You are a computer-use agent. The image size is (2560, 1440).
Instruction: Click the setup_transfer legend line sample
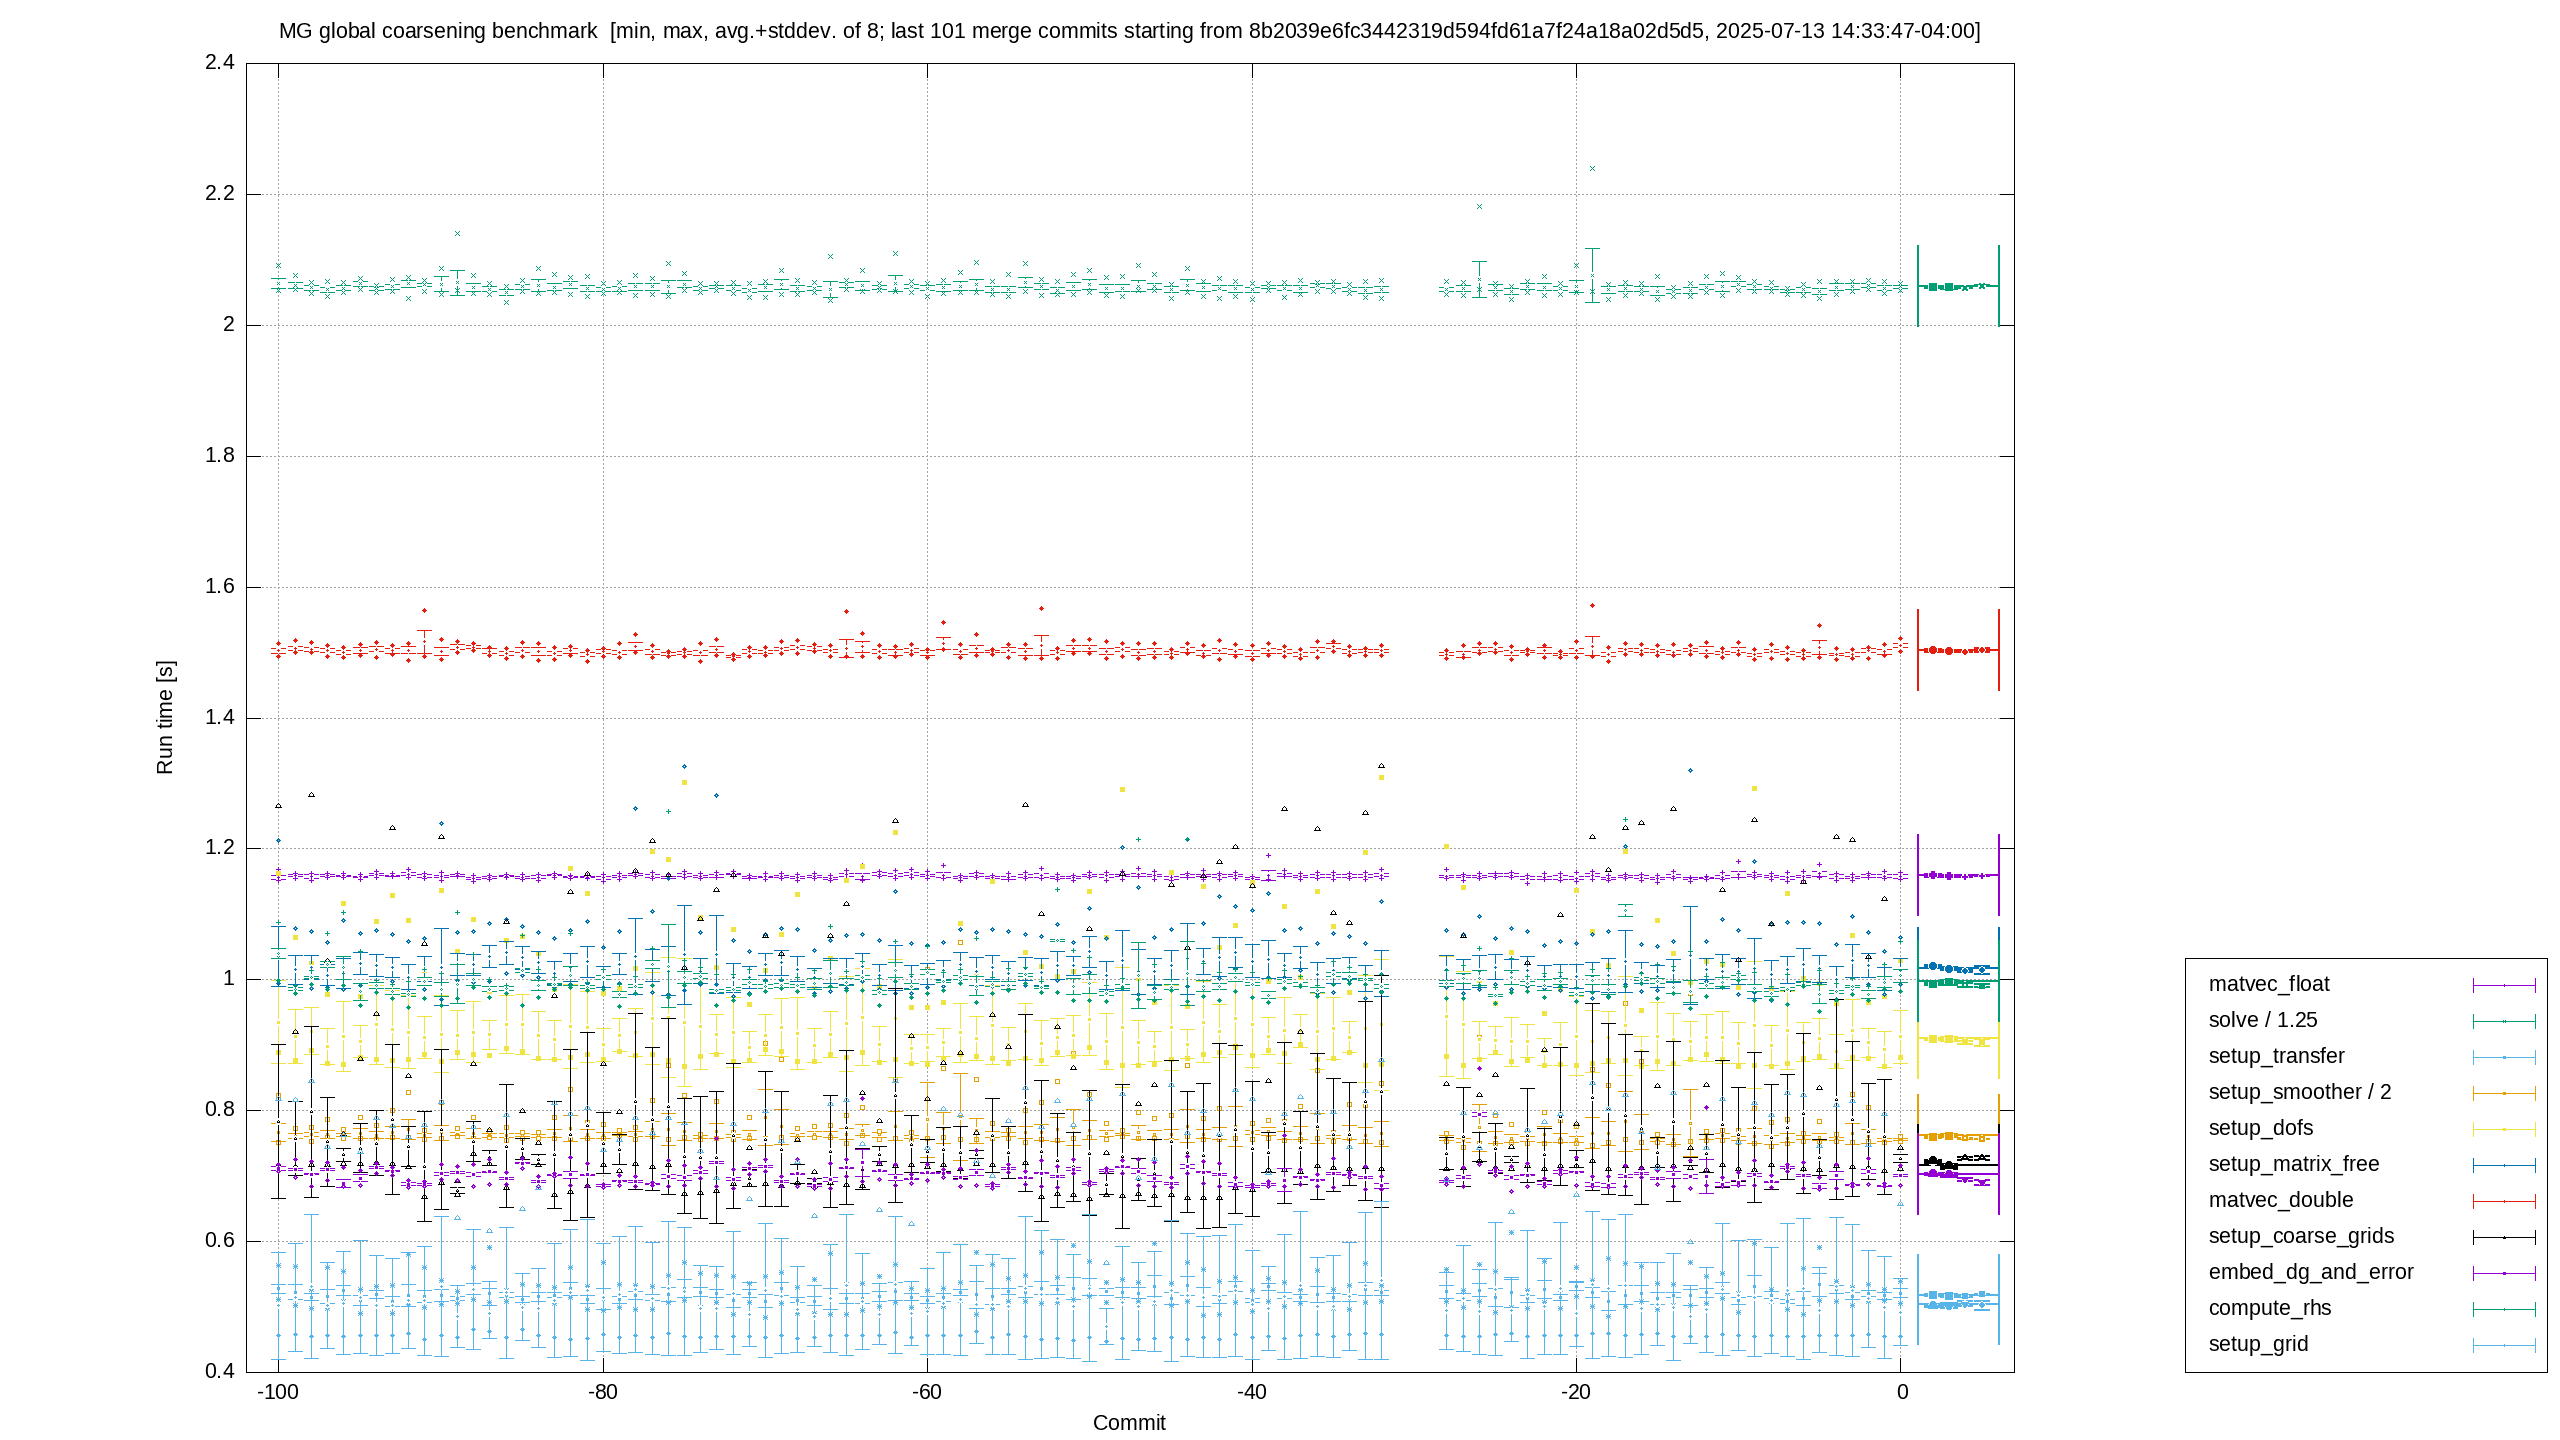pyautogui.click(x=2504, y=1057)
